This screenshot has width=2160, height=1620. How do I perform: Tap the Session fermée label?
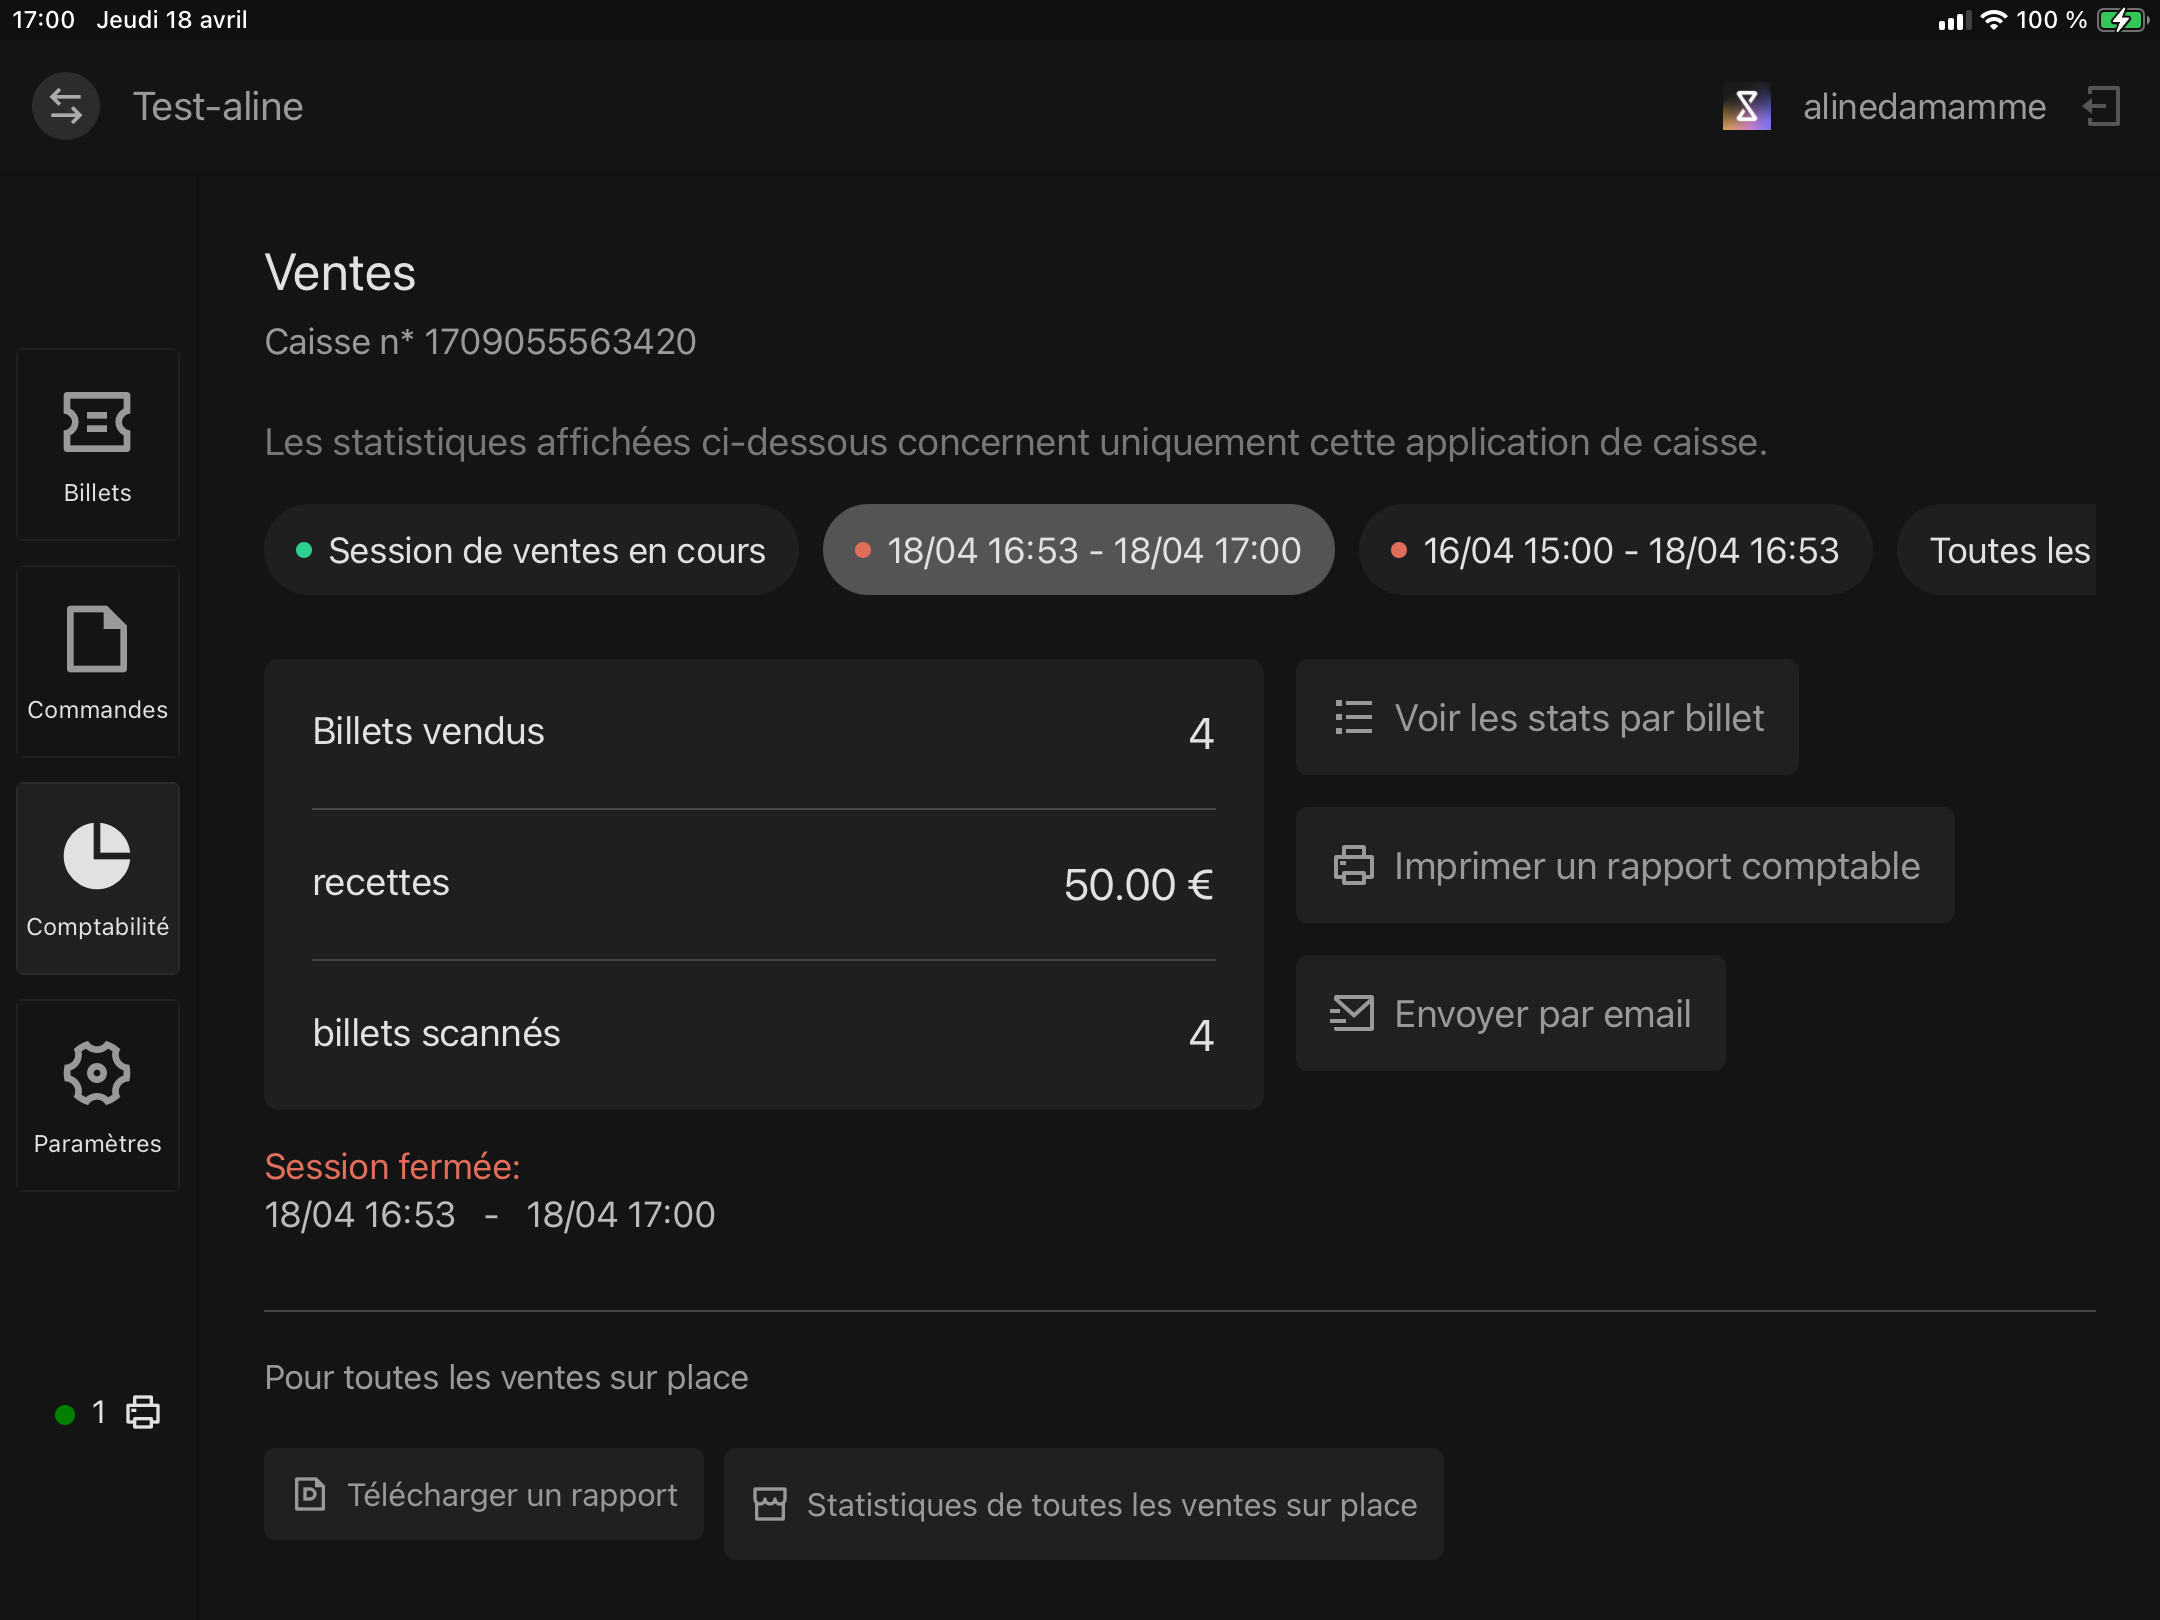(x=392, y=1166)
